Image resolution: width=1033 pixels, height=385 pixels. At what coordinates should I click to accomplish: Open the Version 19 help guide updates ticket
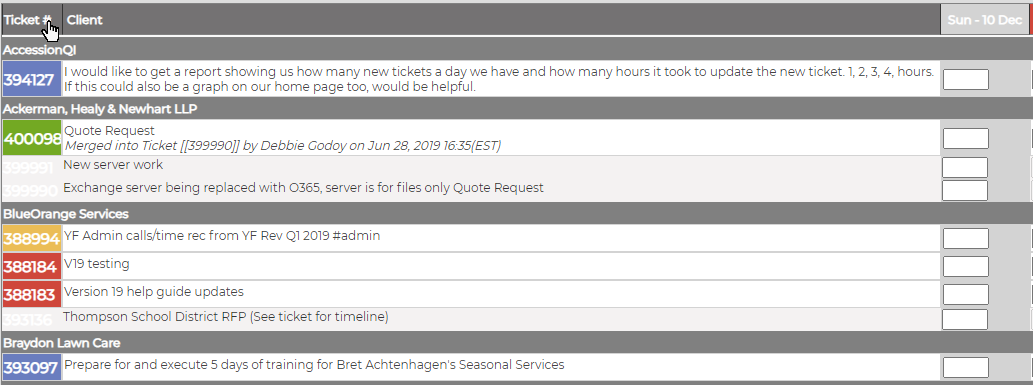(154, 291)
